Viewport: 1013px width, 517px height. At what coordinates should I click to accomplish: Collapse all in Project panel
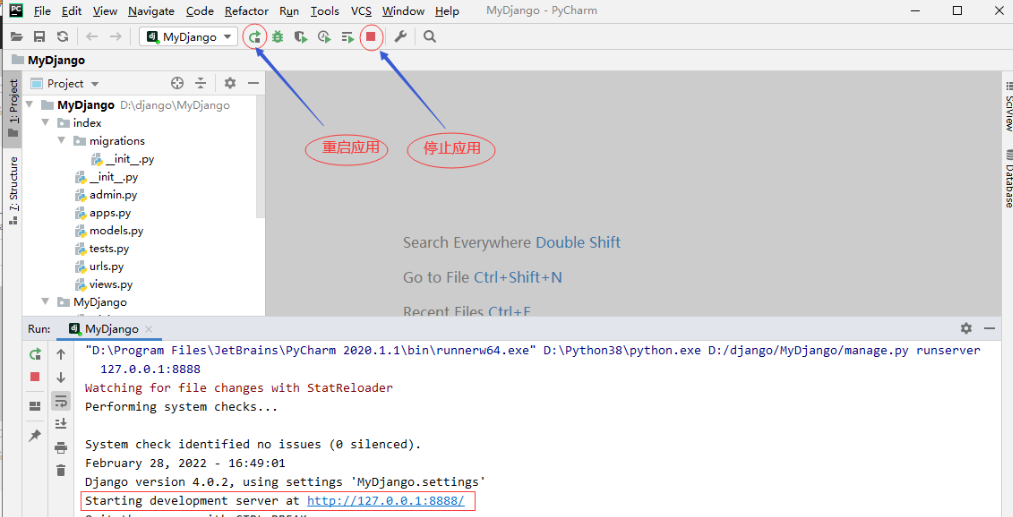[x=201, y=83]
